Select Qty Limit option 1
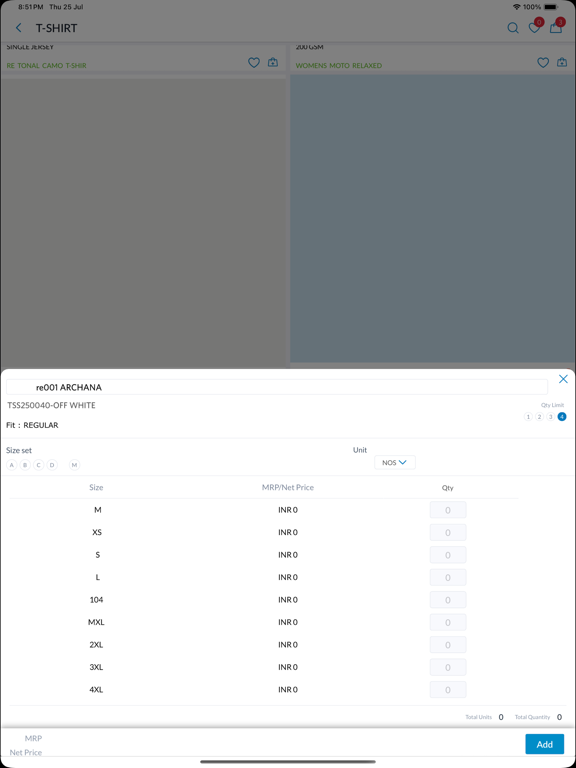576x768 pixels. coord(528,417)
